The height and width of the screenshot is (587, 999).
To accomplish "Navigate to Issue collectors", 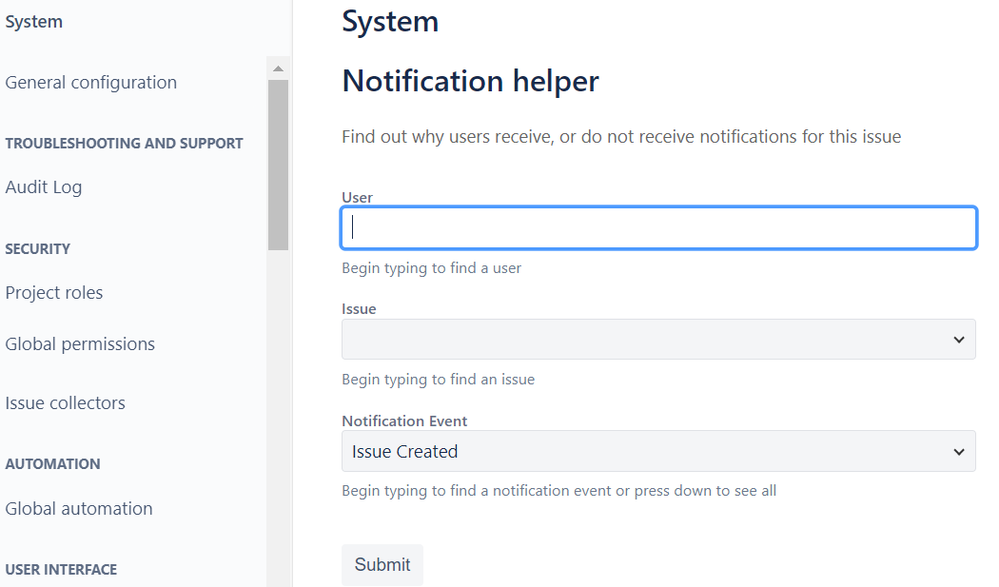I will (65, 403).
